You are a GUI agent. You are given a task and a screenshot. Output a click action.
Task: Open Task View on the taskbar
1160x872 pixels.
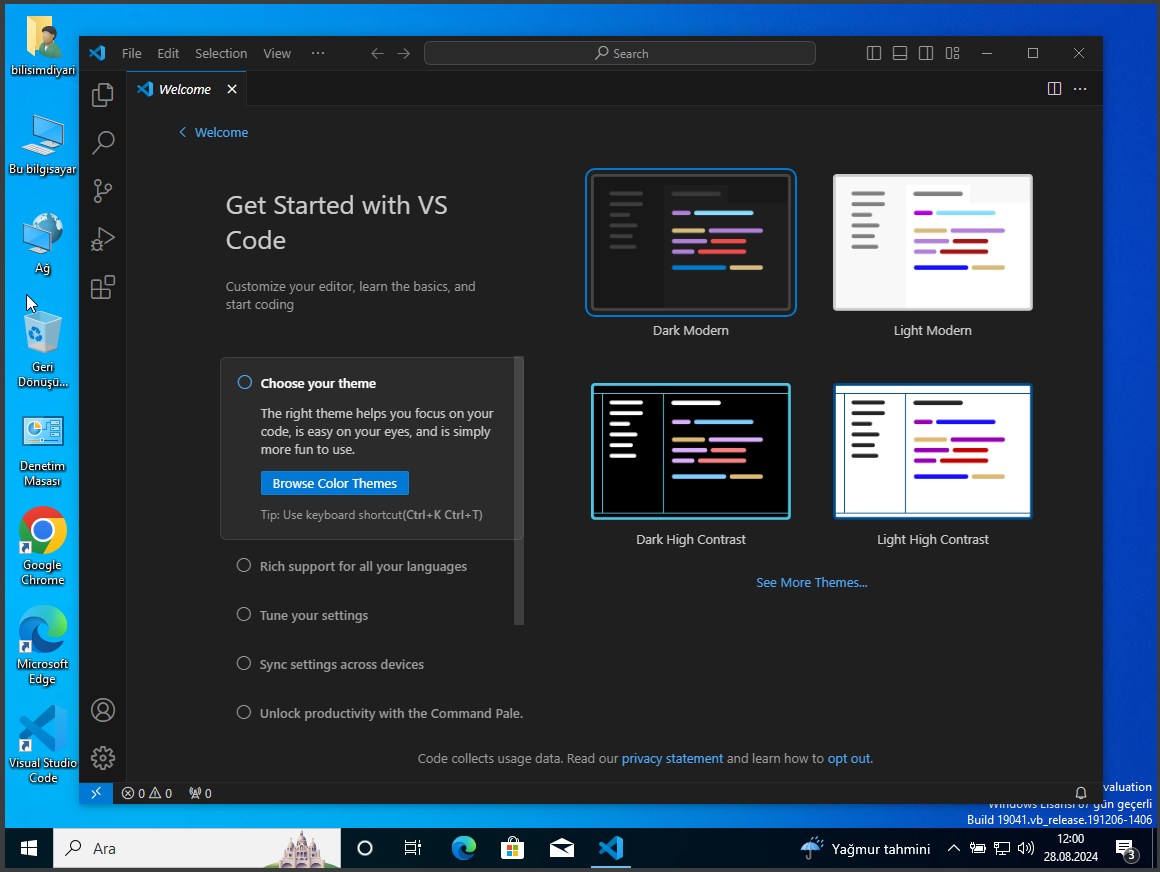(412, 848)
